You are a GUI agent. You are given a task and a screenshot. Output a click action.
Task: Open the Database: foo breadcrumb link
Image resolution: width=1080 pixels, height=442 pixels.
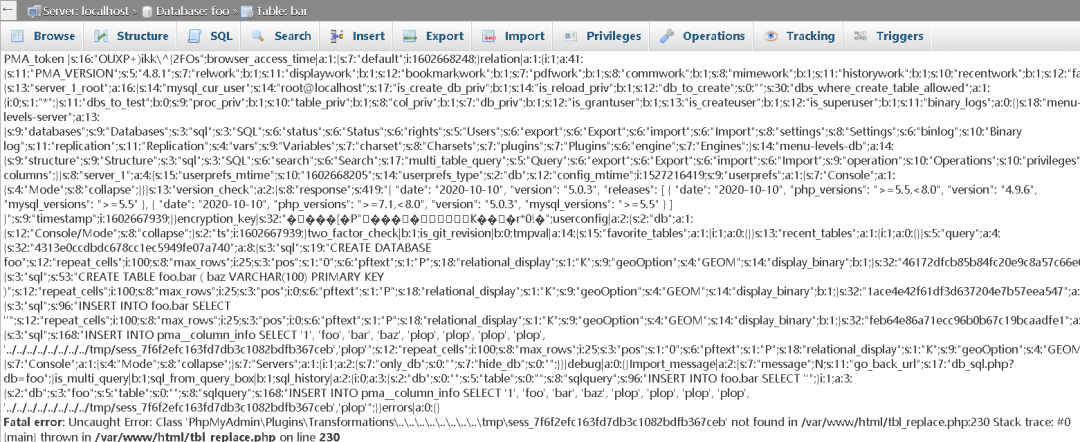tap(191, 11)
